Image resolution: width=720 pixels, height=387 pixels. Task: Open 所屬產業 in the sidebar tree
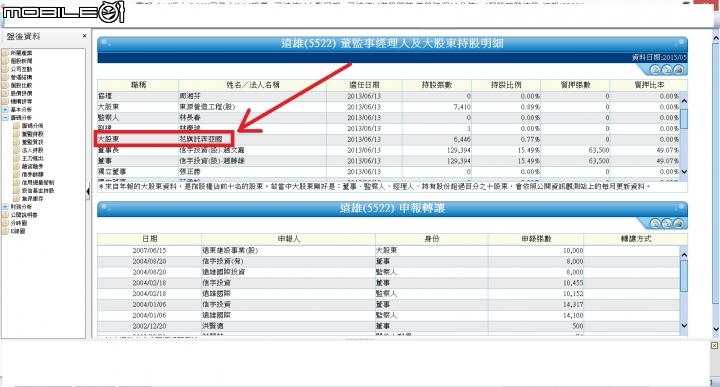pos(21,53)
